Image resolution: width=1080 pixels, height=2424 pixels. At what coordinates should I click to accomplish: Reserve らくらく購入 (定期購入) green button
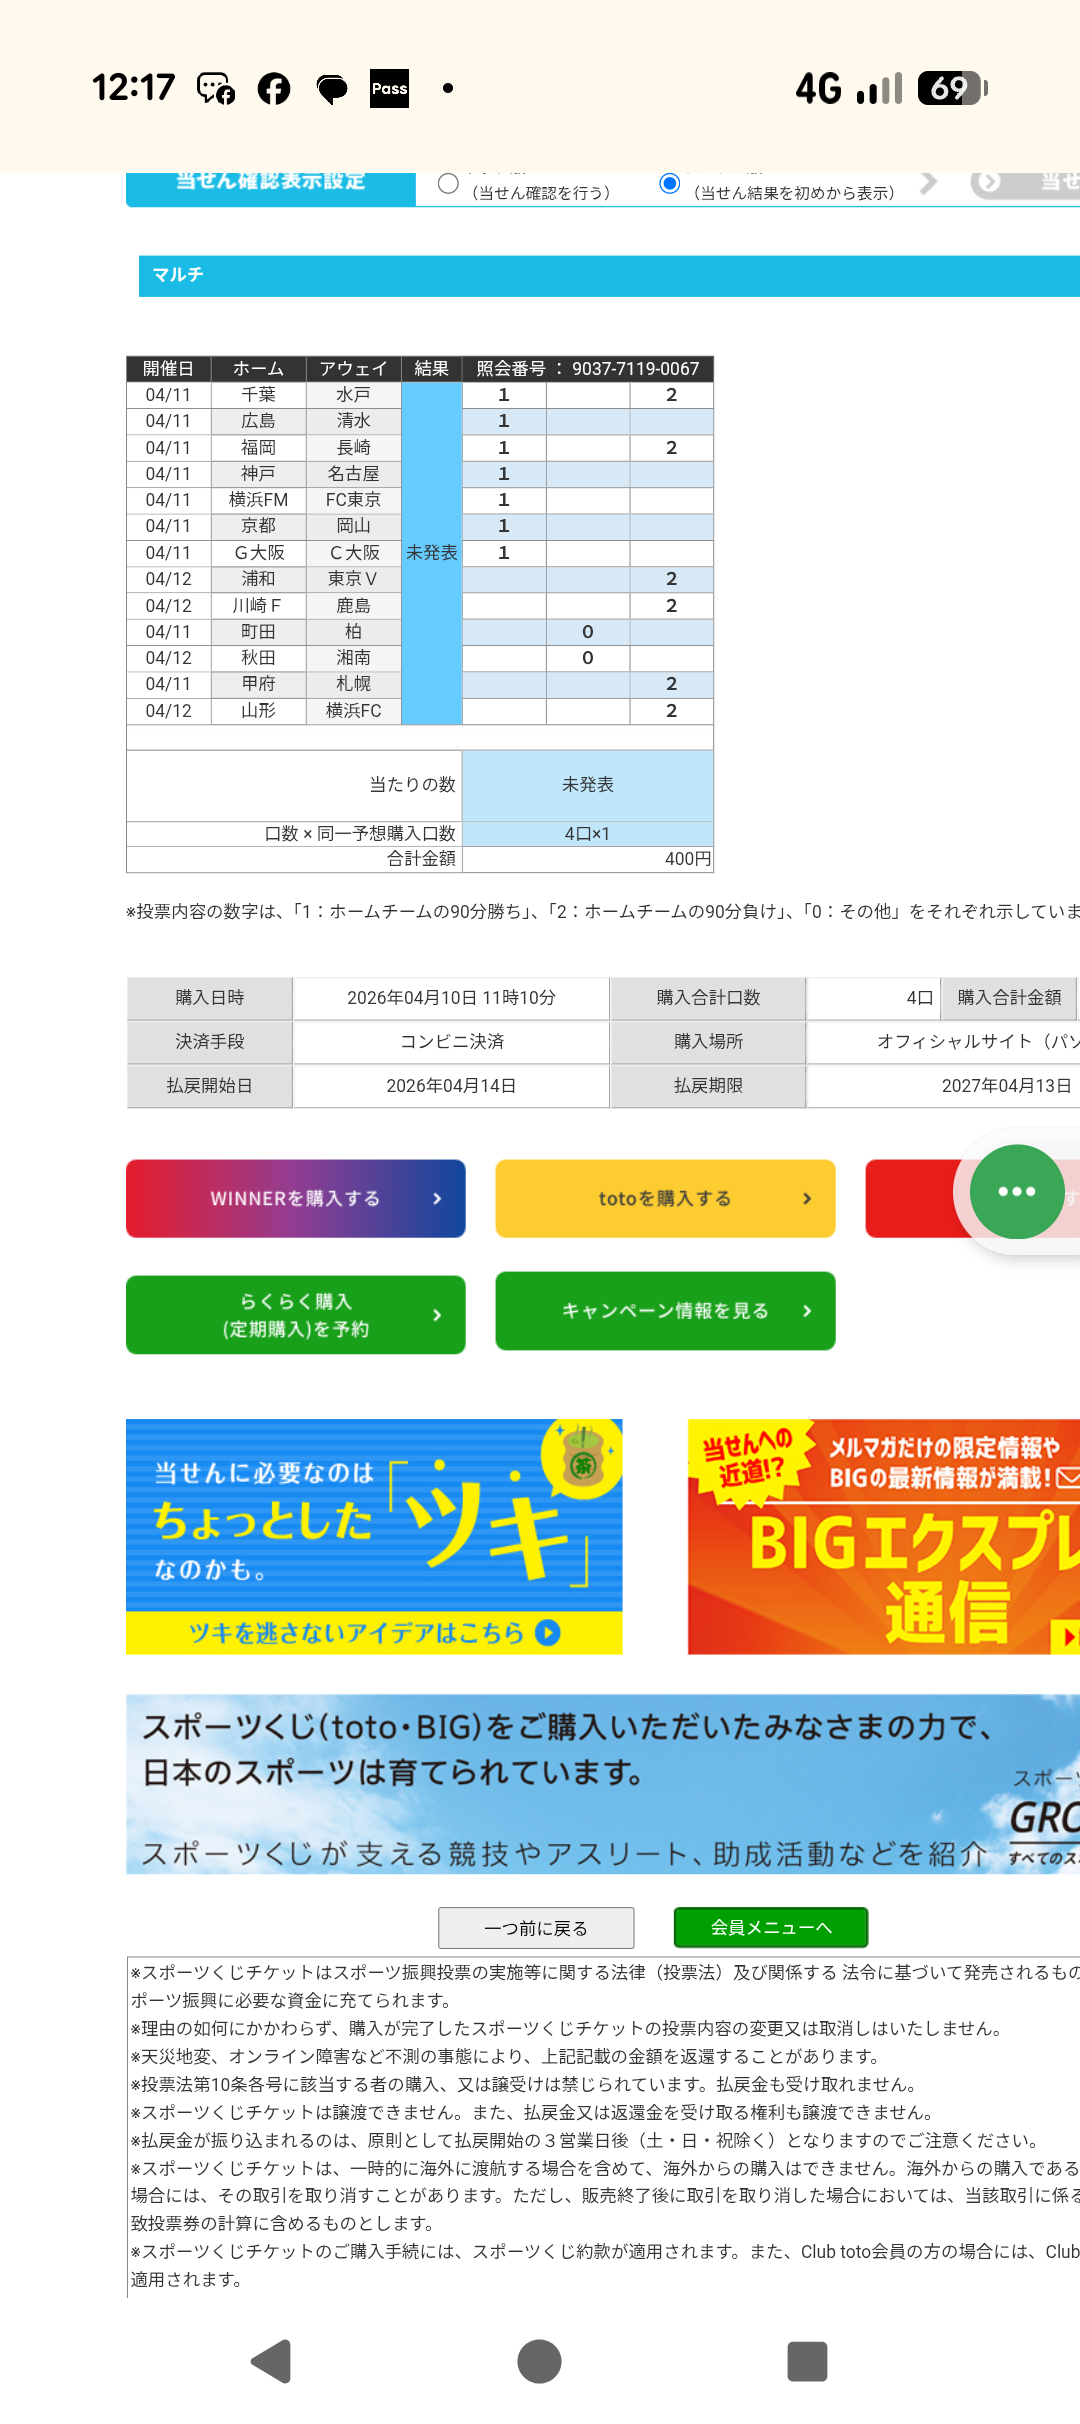point(295,1314)
